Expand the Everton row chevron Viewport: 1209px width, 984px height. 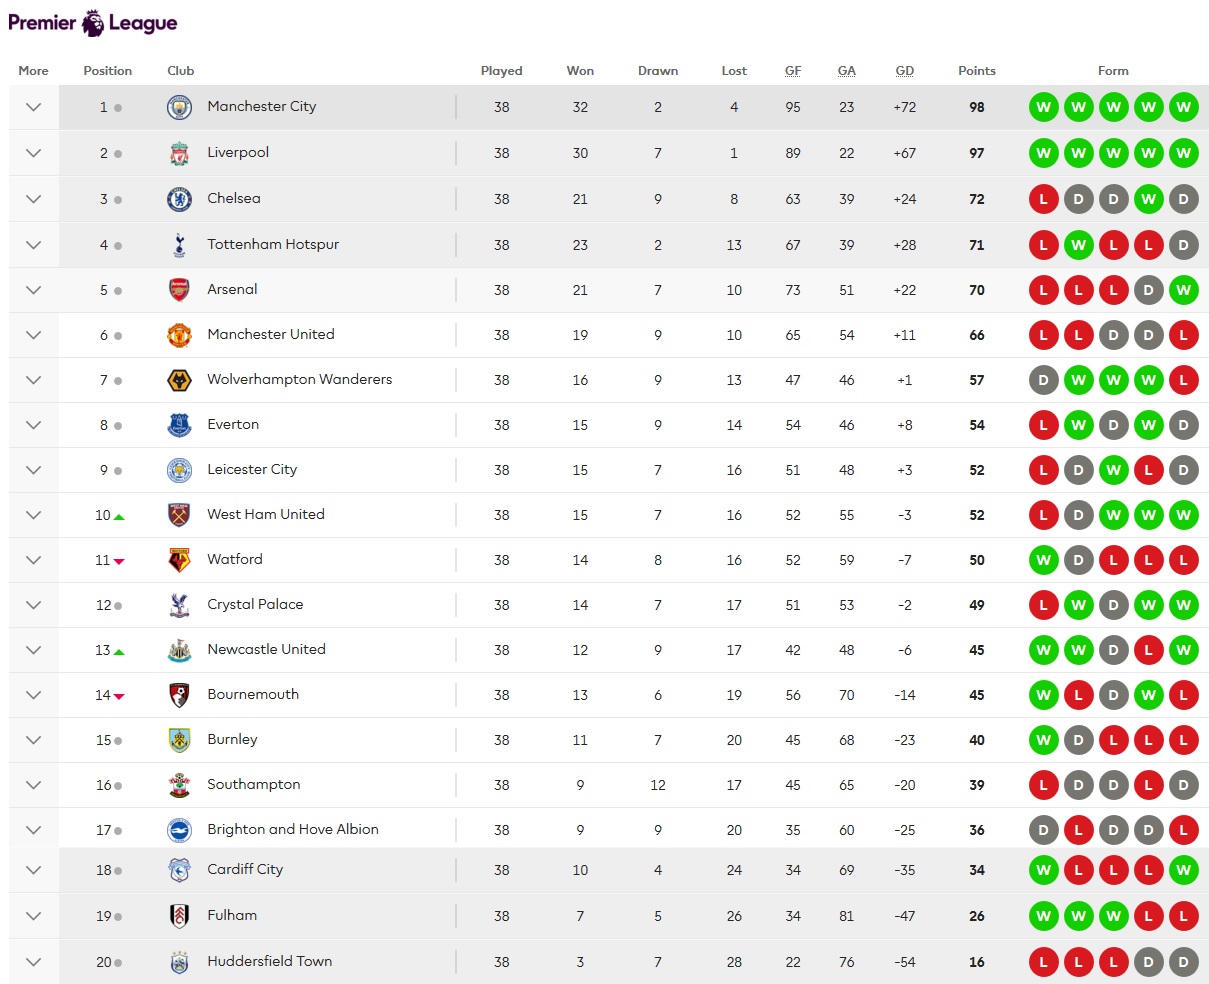click(33, 425)
